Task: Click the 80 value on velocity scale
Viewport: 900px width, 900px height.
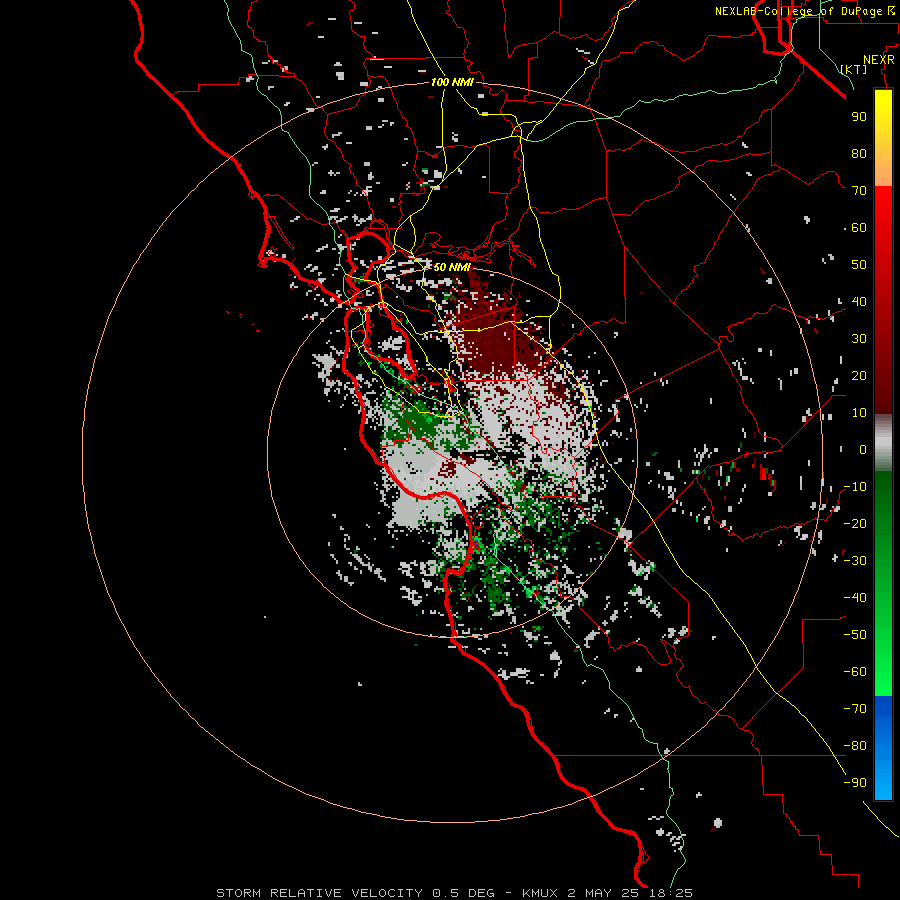Action: 859,154
